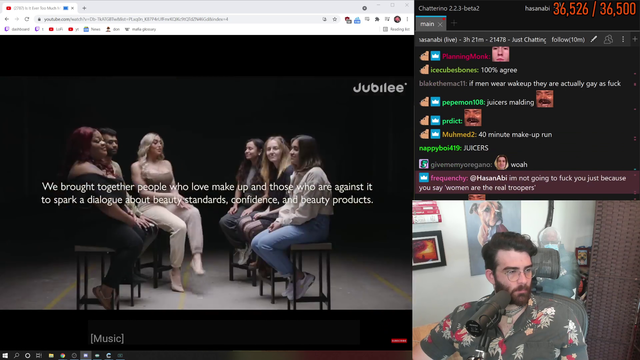The image size is (640, 360).
Task: Click the @HasanAbi mention in chat
Action: (x=488, y=178)
